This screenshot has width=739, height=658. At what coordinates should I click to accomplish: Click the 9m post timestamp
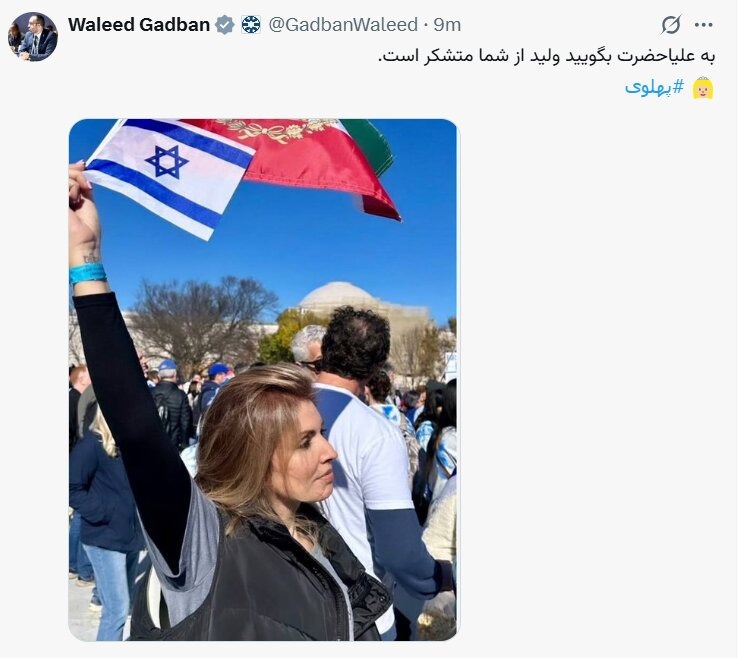[x=447, y=25]
